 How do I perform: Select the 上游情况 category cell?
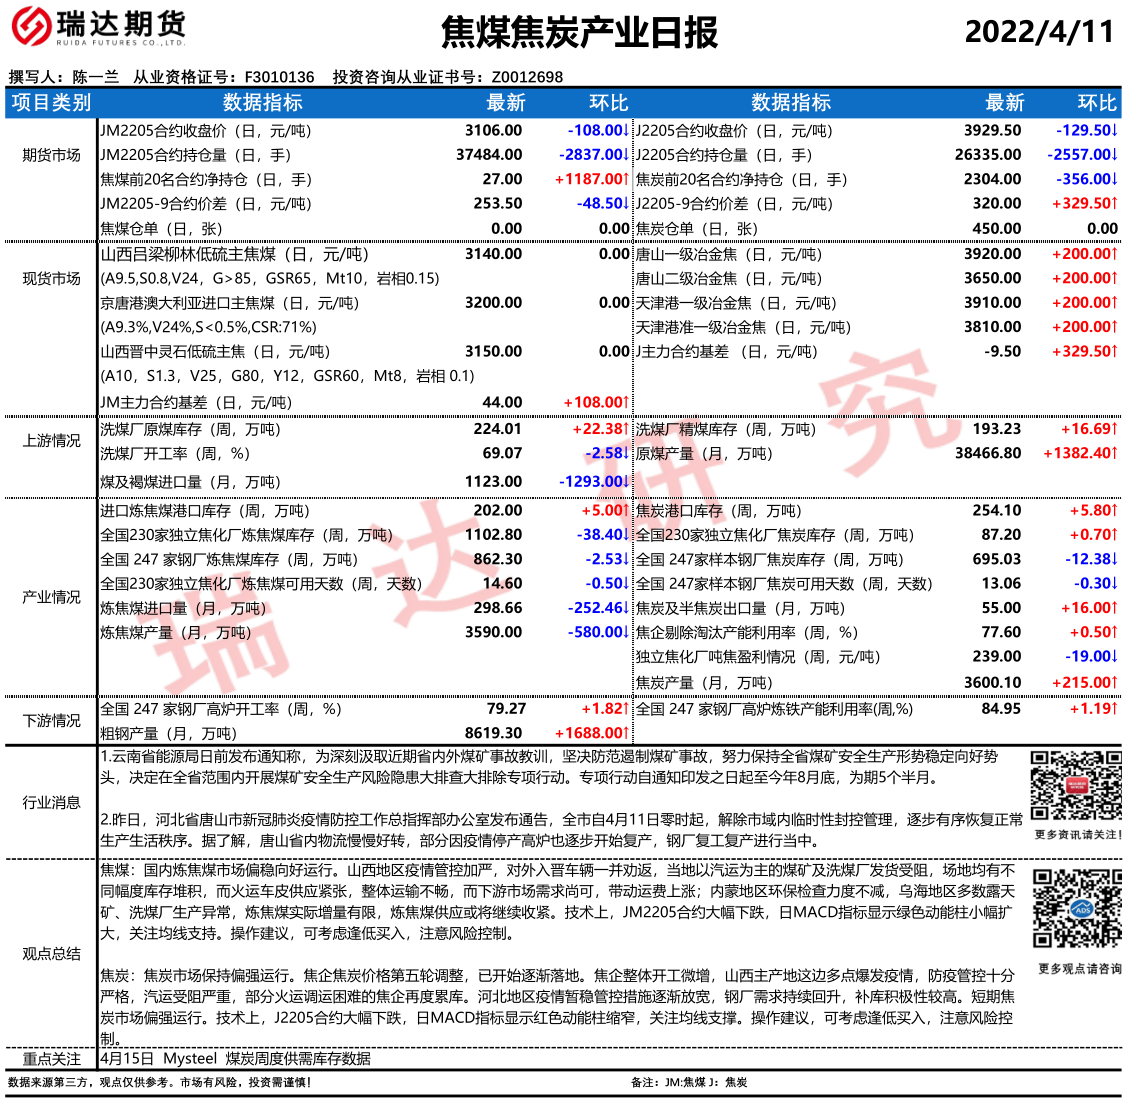[x=51, y=441]
